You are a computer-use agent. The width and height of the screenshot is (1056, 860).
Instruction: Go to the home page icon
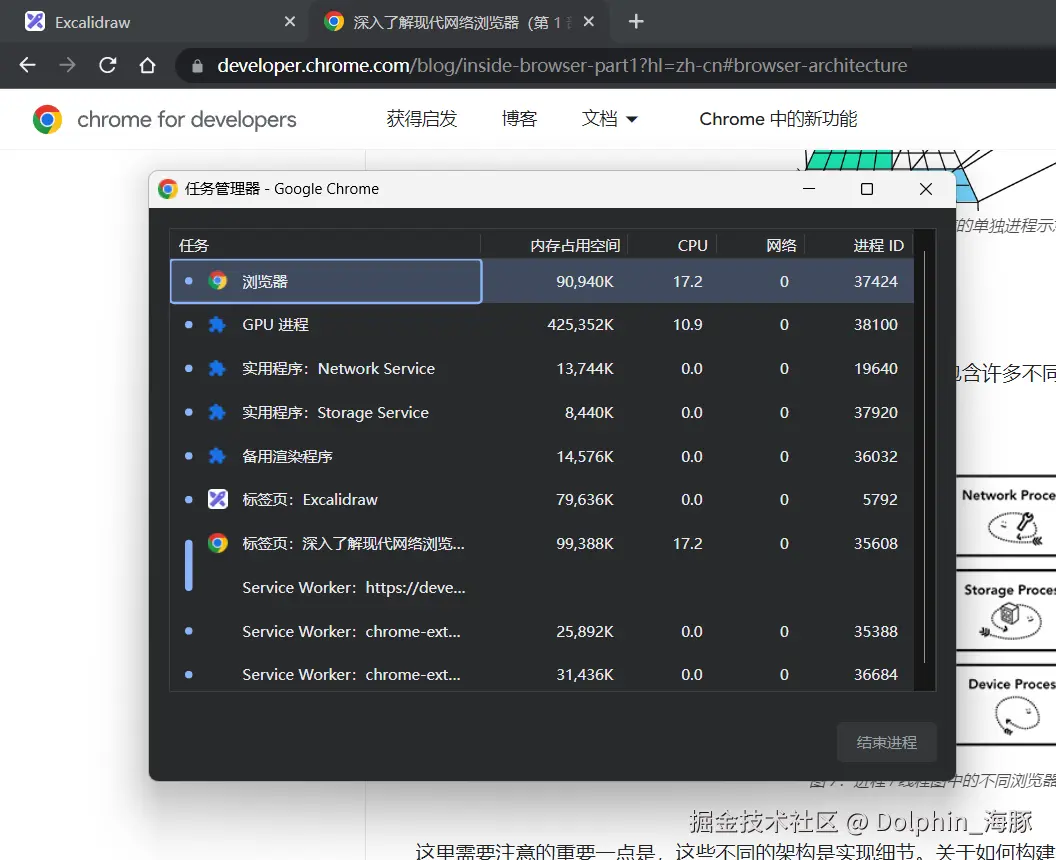point(147,65)
